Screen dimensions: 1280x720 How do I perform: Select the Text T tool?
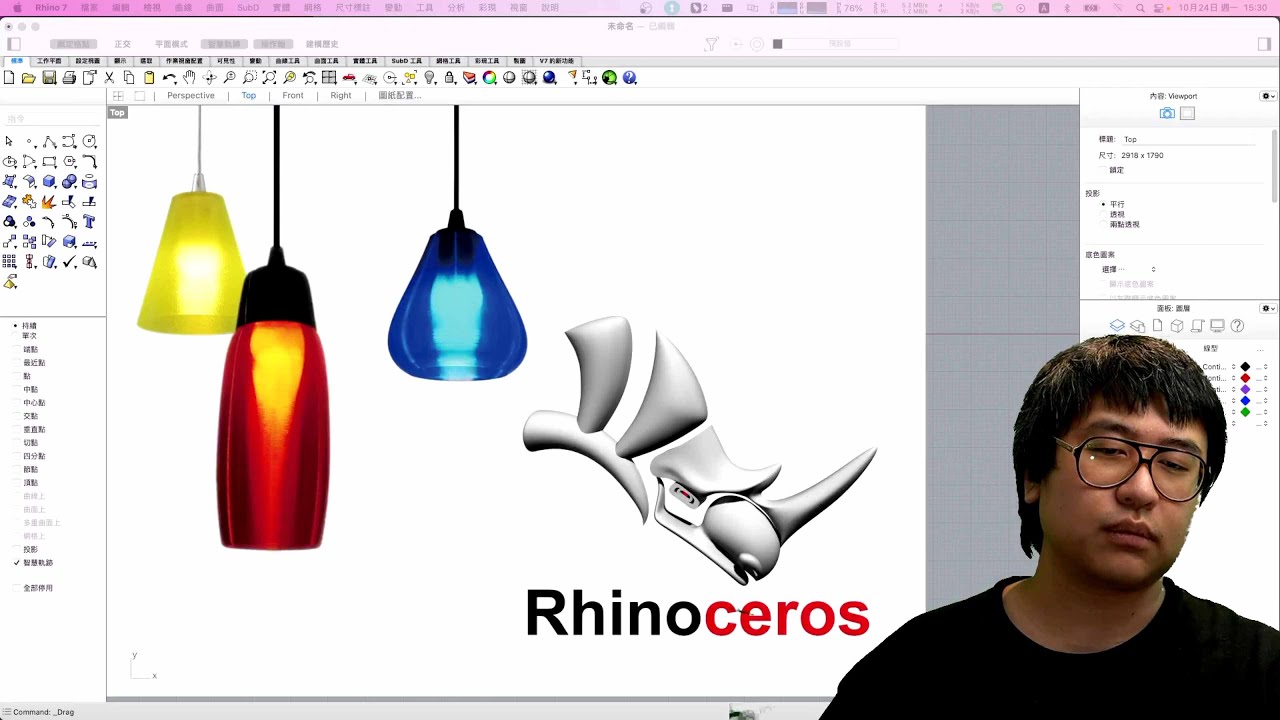tap(89, 222)
